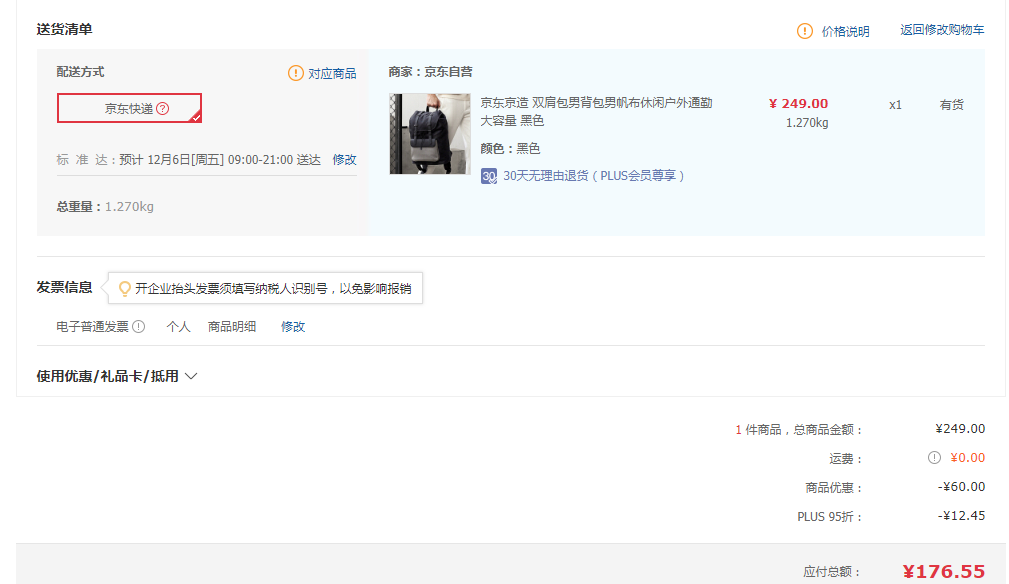Open the 对应商品 link
Viewport: 1009px width, 584px height.
(x=332, y=73)
